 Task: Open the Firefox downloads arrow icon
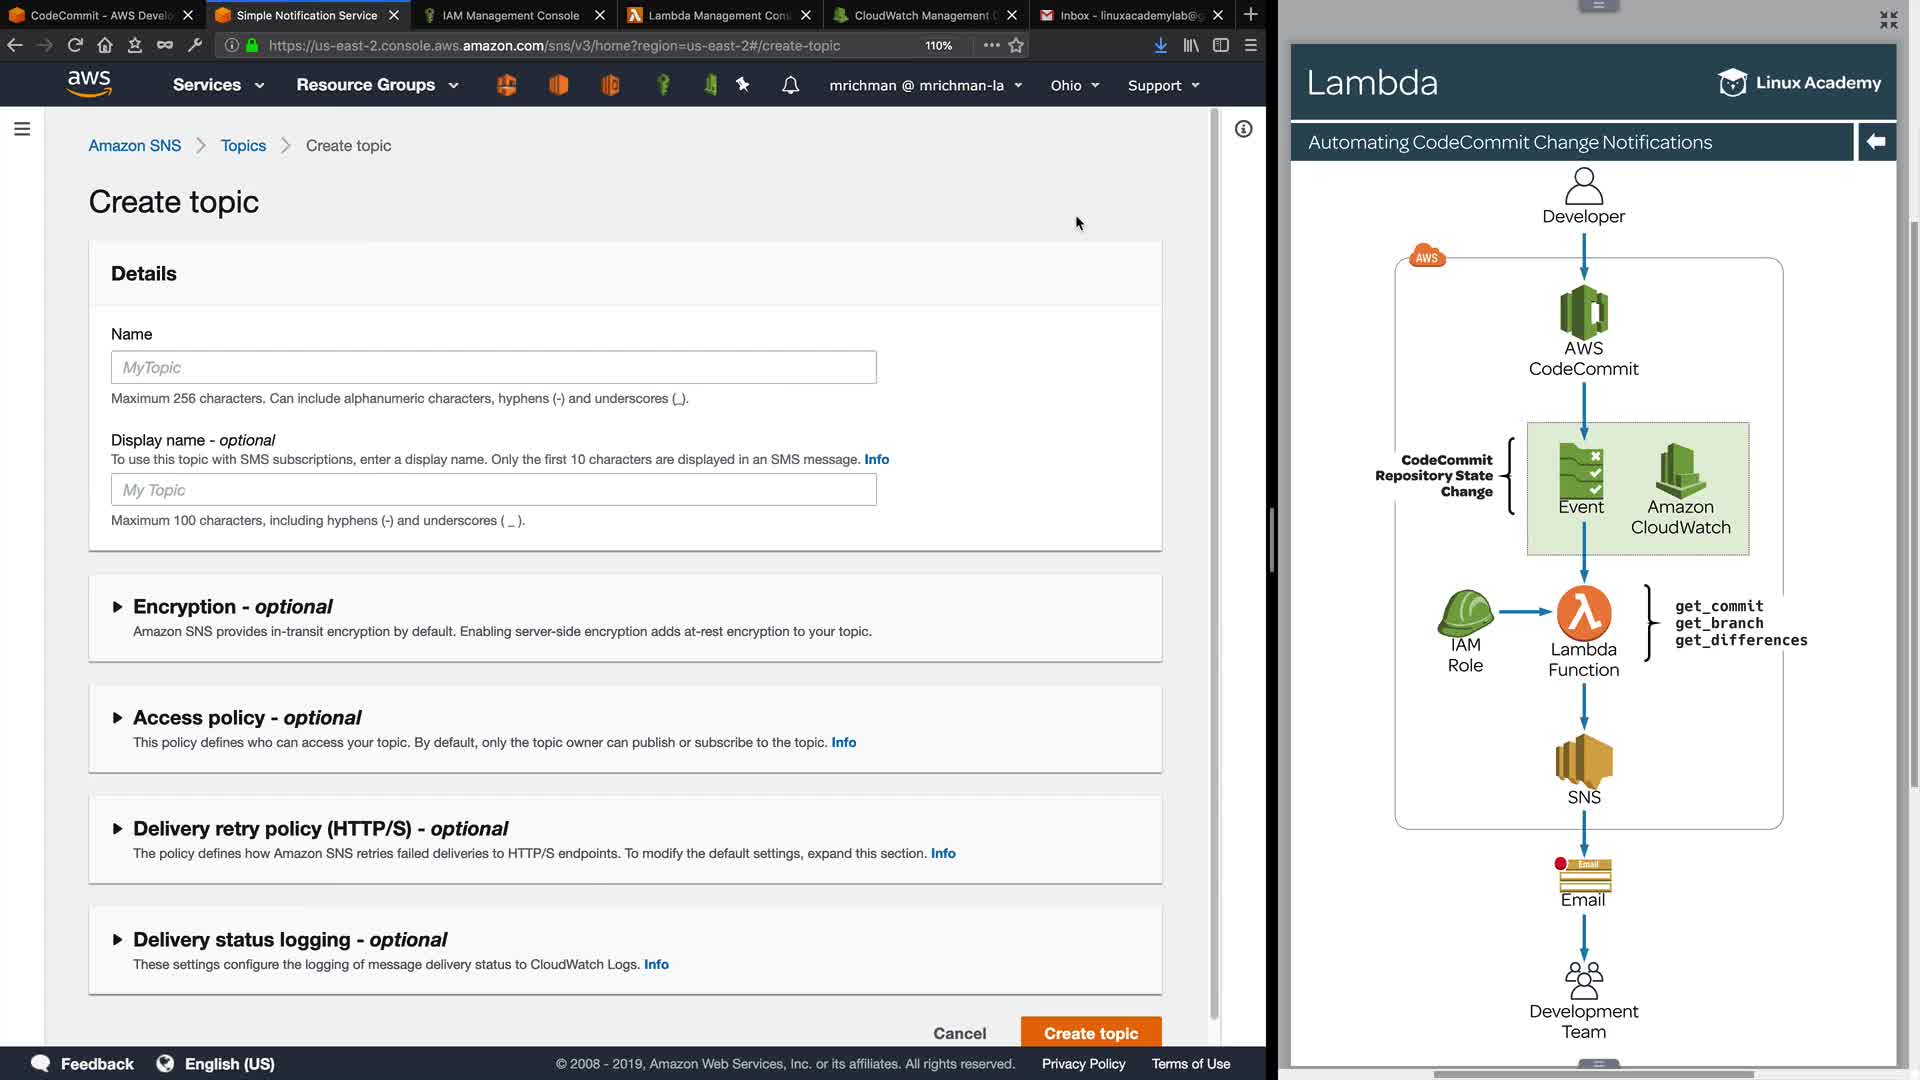tap(1160, 45)
